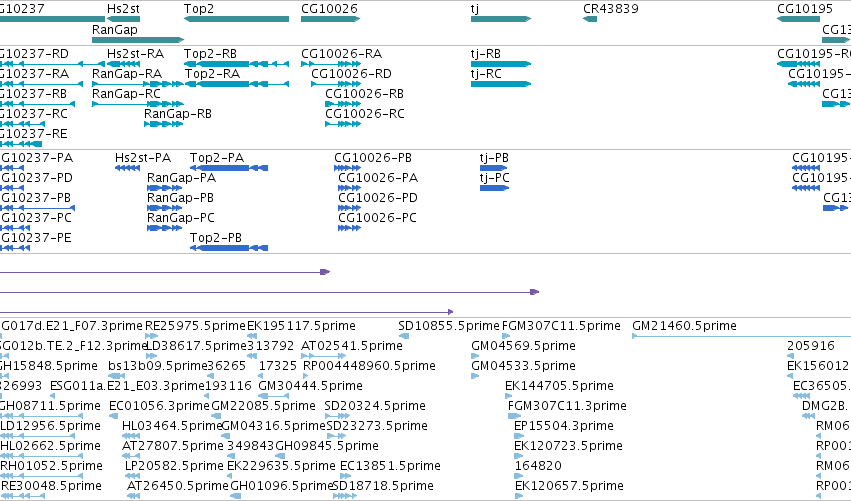
Task: Select EST label FGM307C11.5prime
Action: pos(561,326)
